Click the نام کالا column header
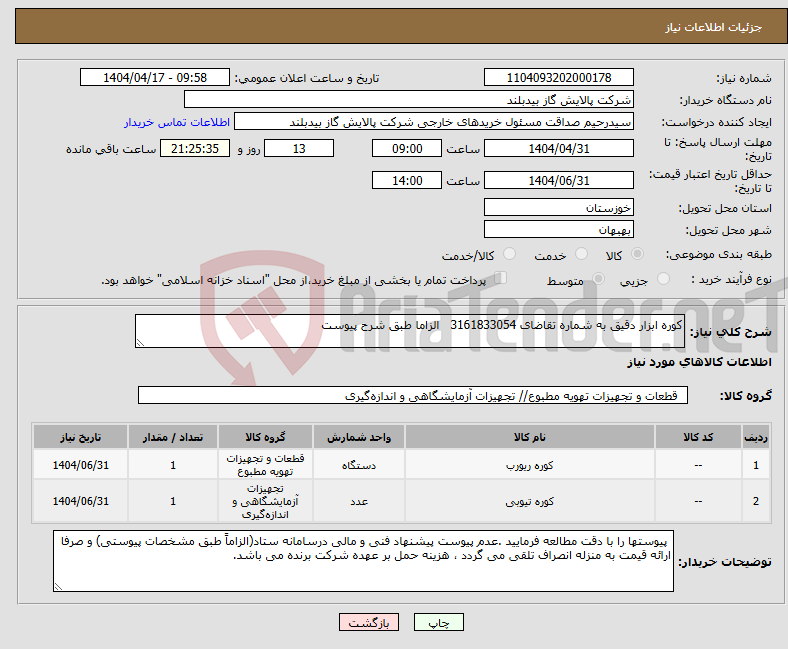788x649 pixels. (x=530, y=437)
